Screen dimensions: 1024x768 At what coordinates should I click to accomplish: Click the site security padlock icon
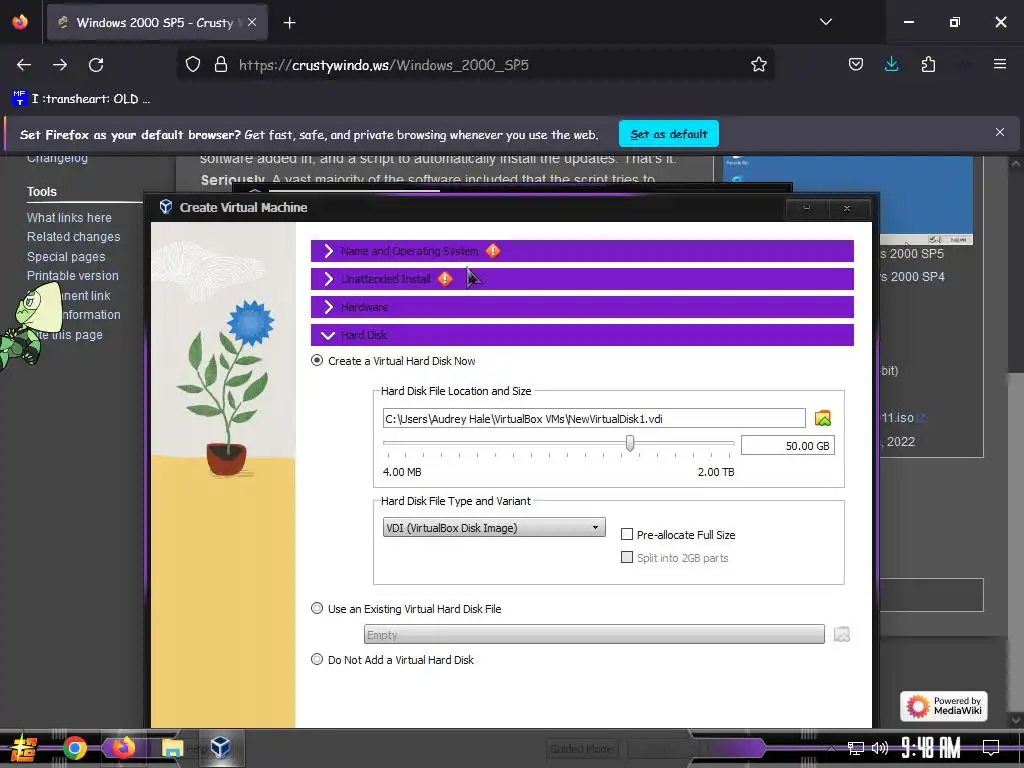(221, 65)
